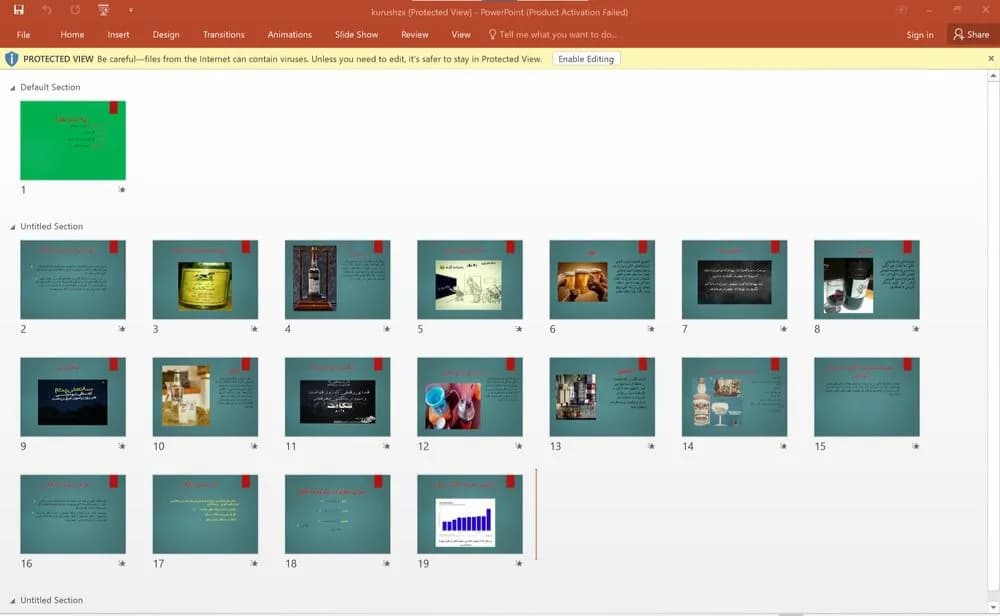This screenshot has height=616, width=1000.
Task: Go to the Slide Show tab
Action: (x=357, y=34)
